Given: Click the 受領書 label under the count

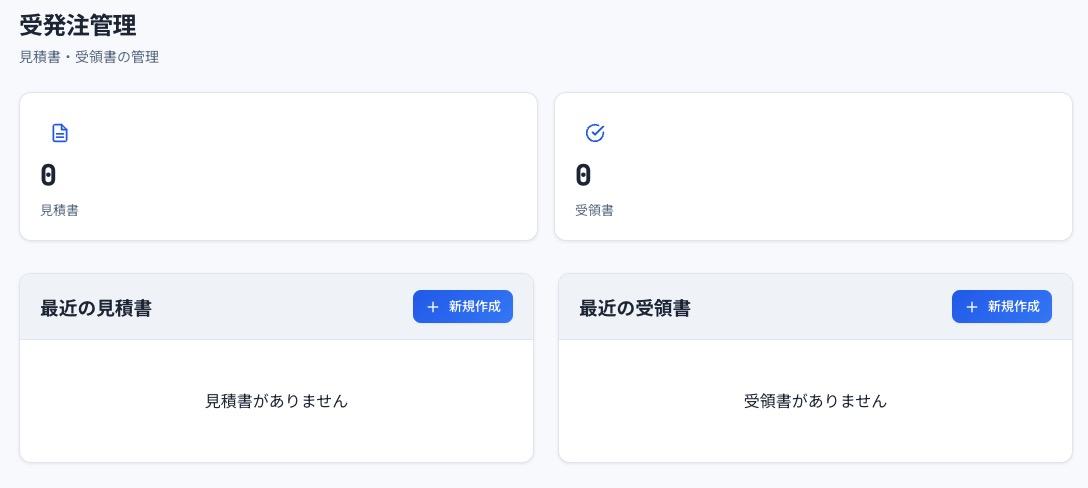Looking at the screenshot, I should pos(594,210).
